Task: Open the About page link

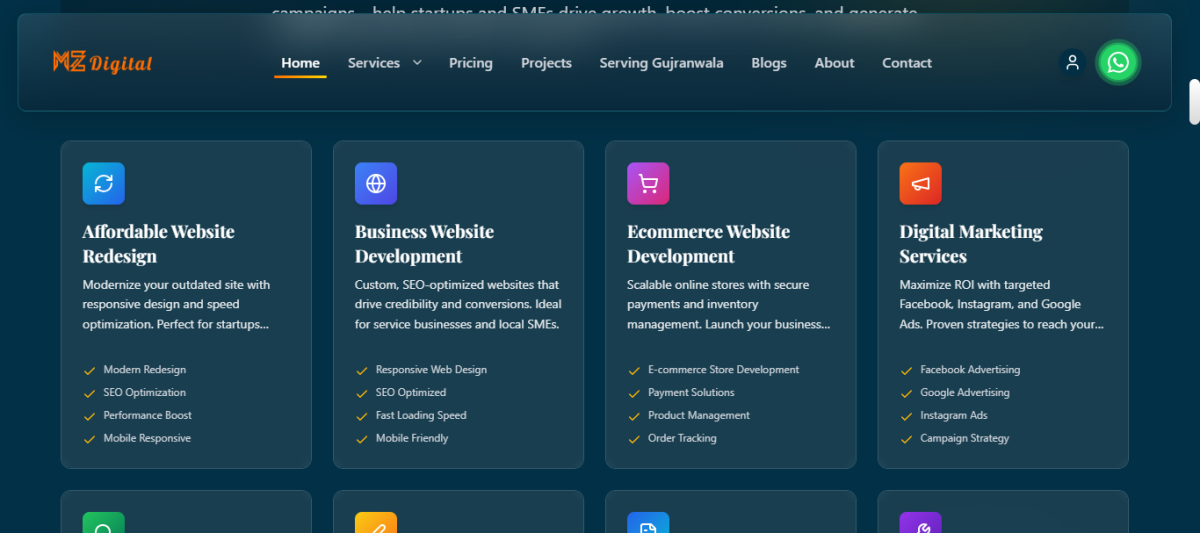Action: click(x=834, y=63)
